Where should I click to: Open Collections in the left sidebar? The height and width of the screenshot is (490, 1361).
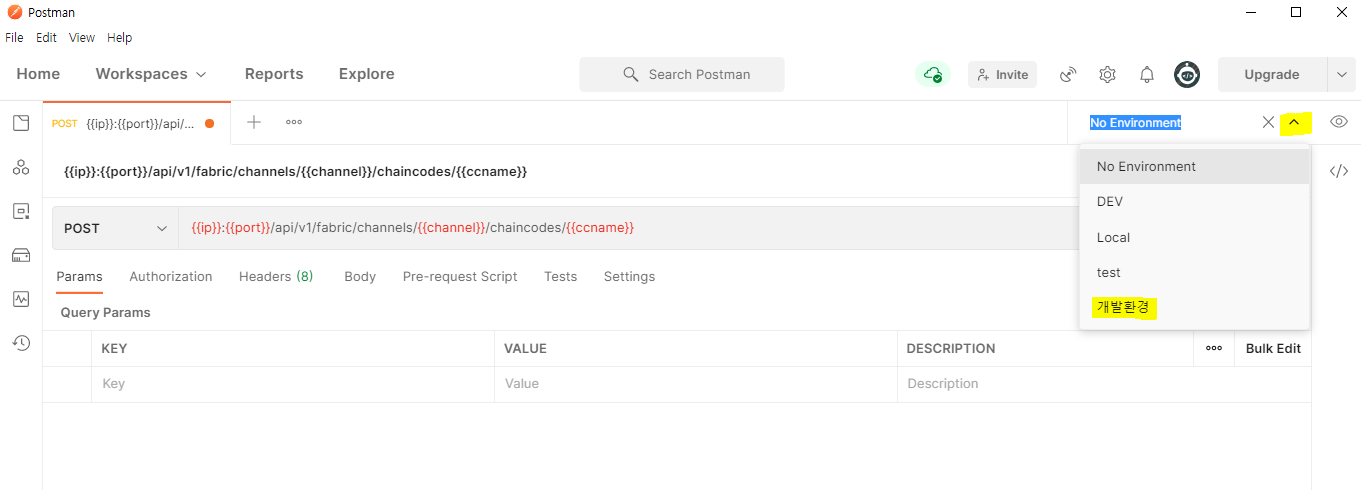point(21,123)
